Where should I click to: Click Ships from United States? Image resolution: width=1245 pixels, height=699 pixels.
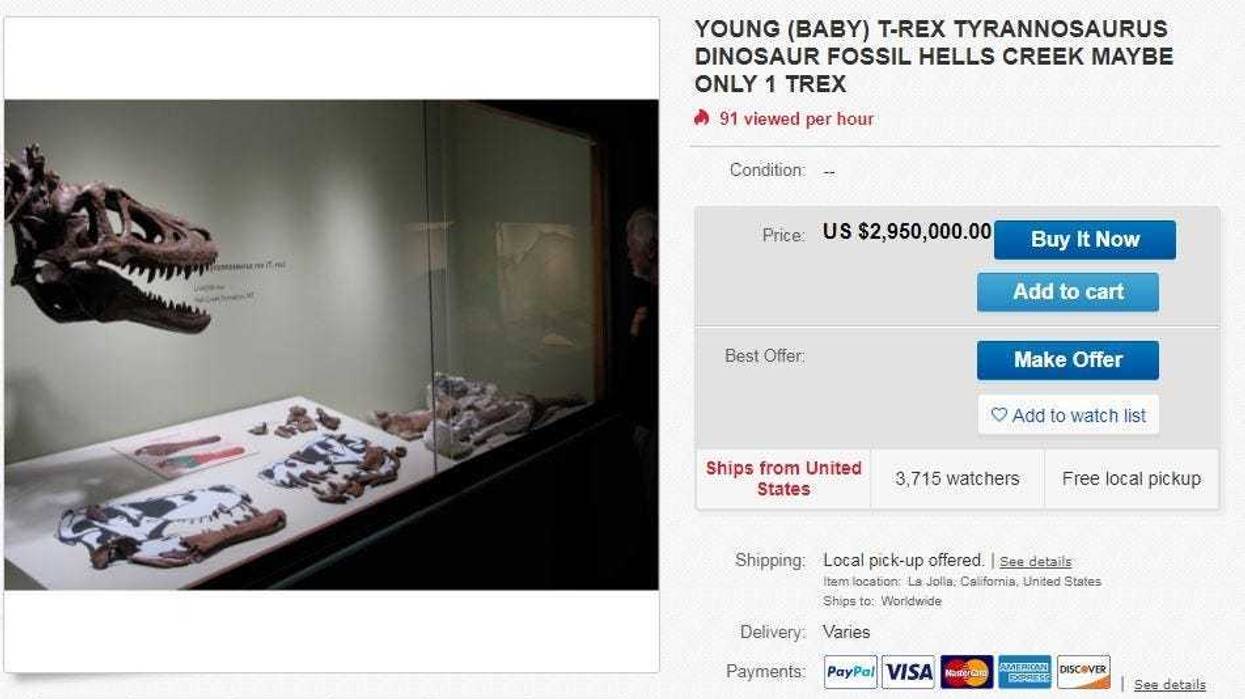(x=782, y=478)
